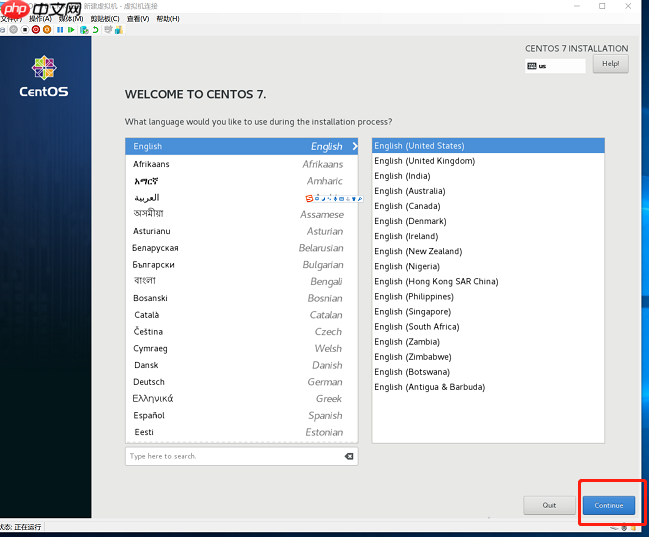Choose English (United States) locale
Viewport: 649px width, 537px height.
click(x=488, y=146)
